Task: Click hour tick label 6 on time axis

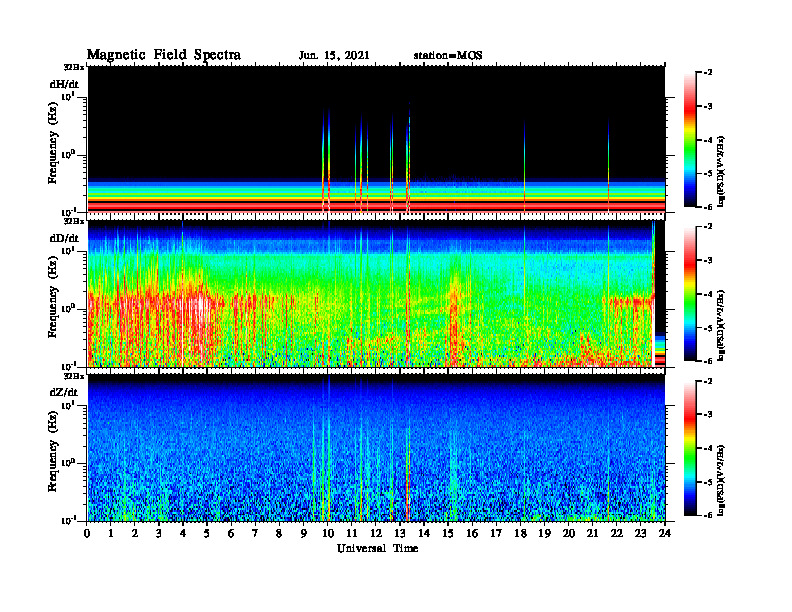Action: pos(231,533)
